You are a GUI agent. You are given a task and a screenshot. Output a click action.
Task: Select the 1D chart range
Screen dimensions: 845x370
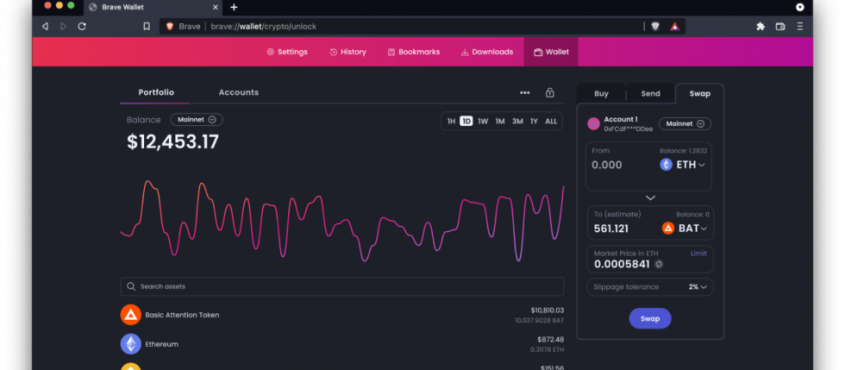click(466, 121)
